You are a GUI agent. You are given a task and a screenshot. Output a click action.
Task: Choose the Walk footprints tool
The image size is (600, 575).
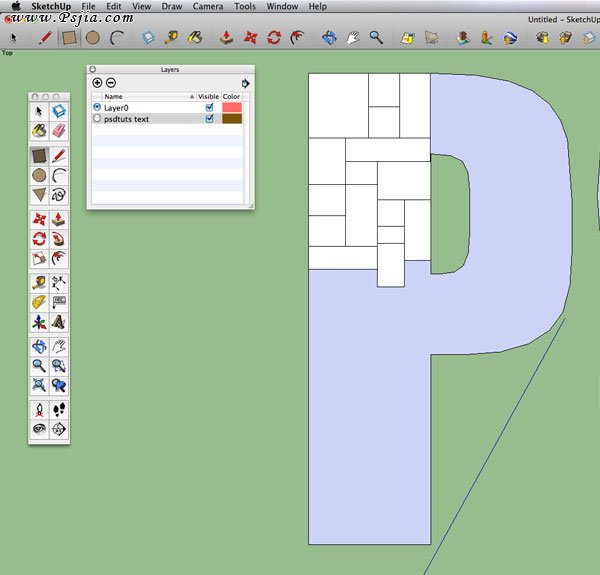pyautogui.click(x=59, y=410)
